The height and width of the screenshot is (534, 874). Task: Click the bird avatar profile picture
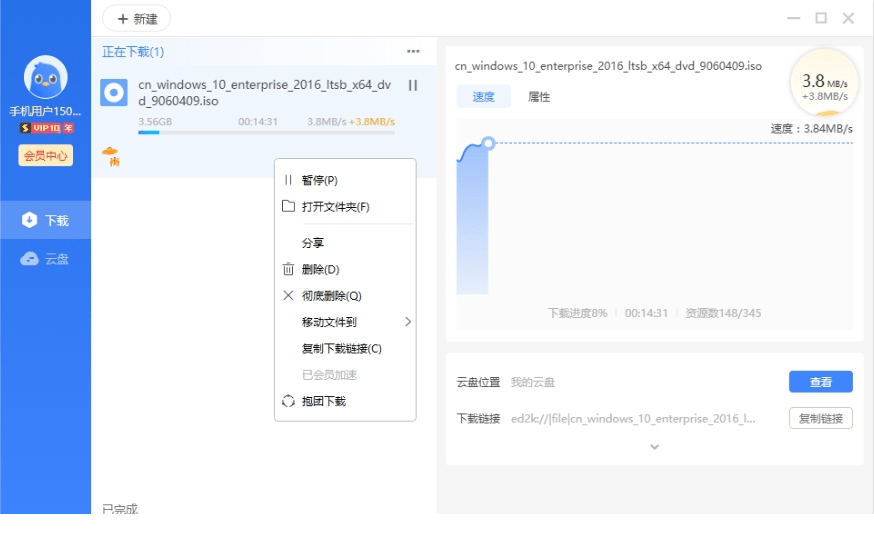tap(45, 77)
